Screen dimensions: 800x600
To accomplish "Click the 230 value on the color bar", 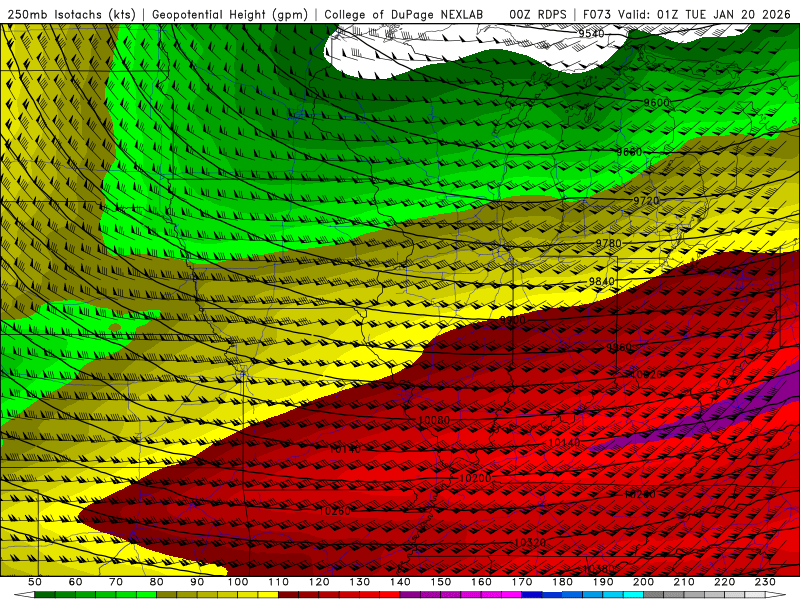I will pos(766,582).
